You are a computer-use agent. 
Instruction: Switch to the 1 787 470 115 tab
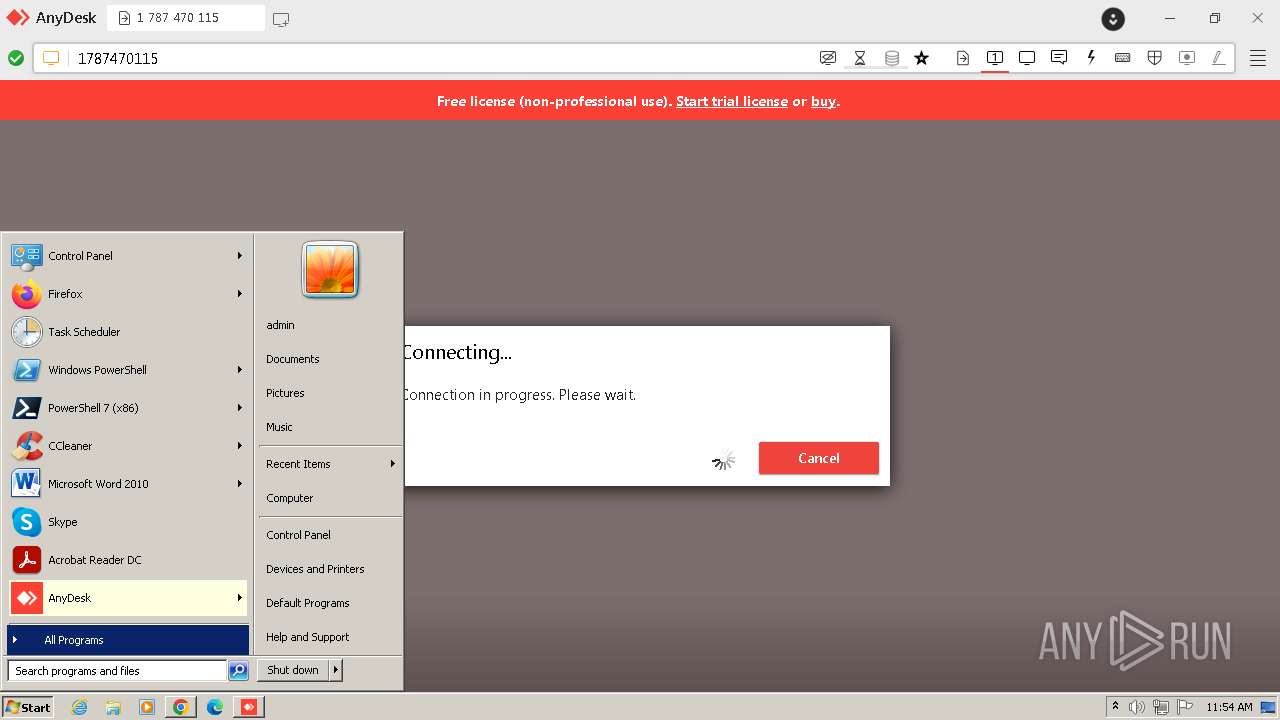pos(186,18)
